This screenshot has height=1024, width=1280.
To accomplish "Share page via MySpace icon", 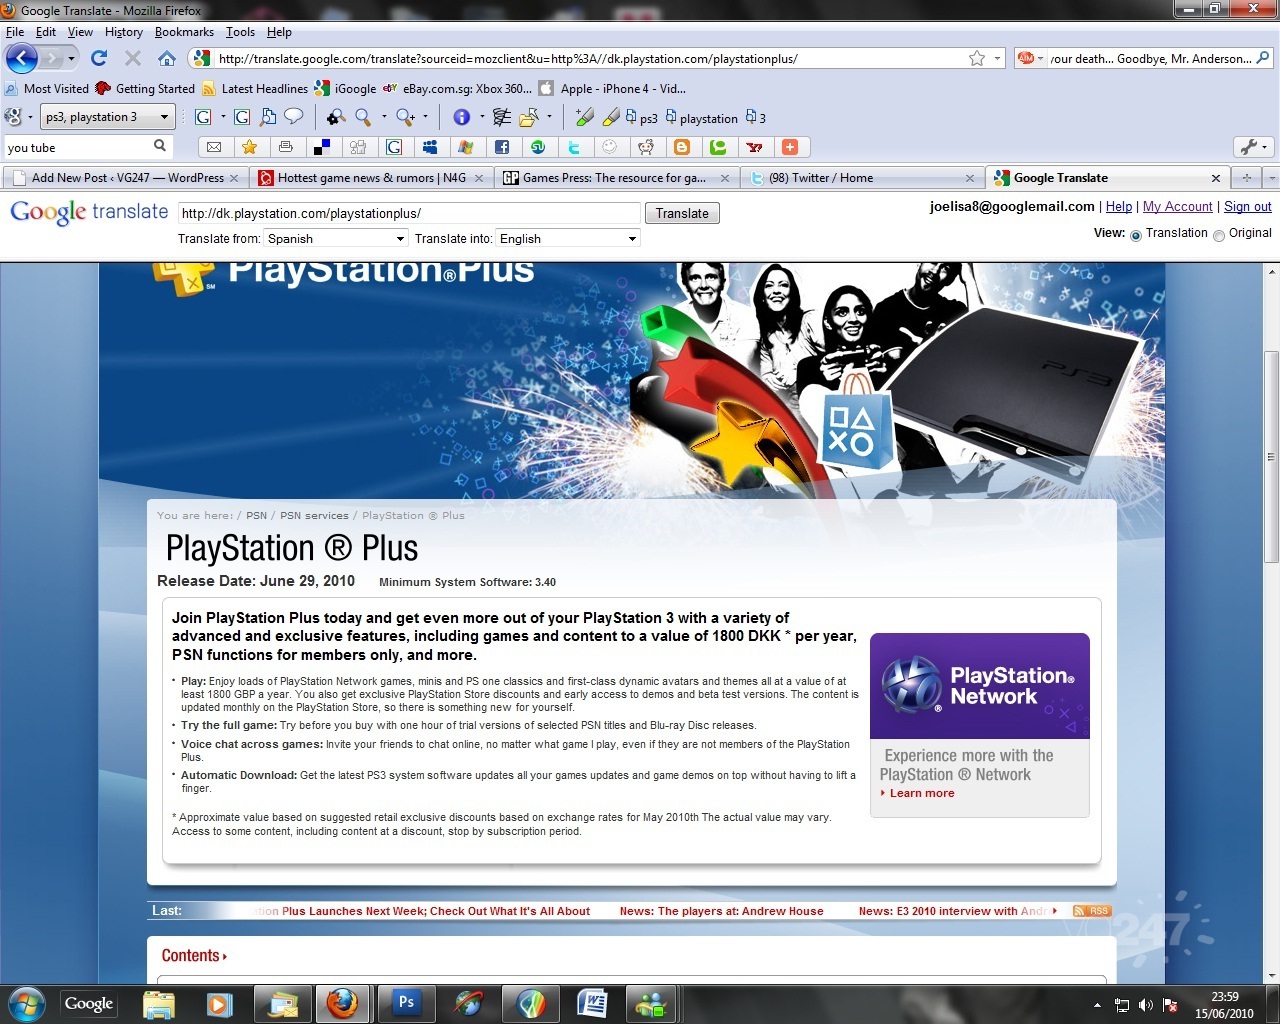I will [430, 147].
